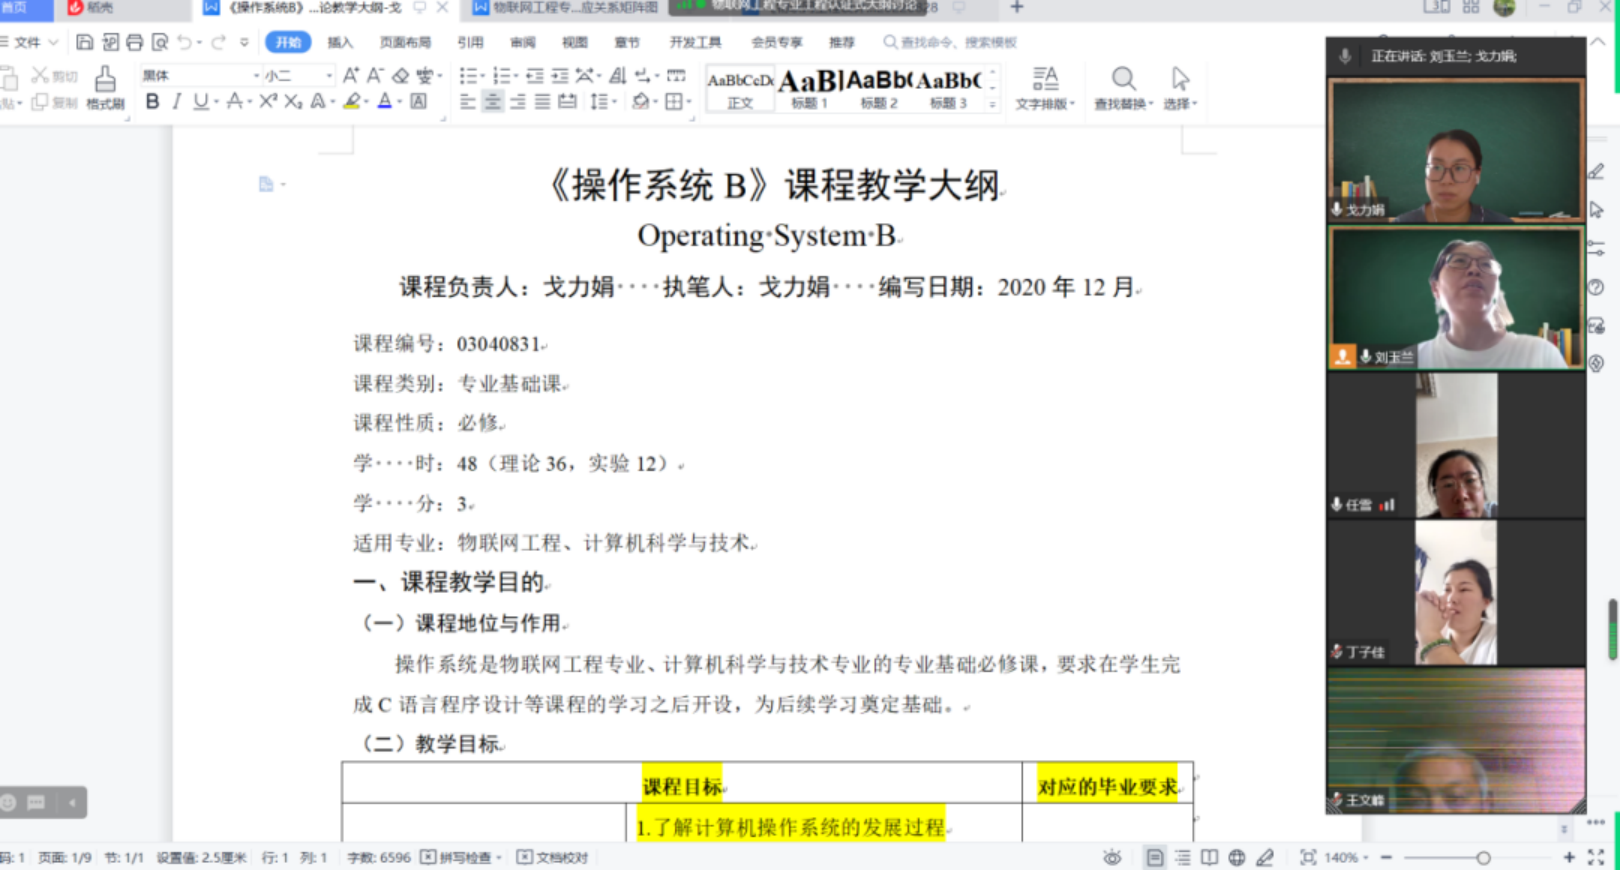Screen dimensions: 1620x870
Task: Click the superscript X² icon
Action: [x=268, y=101]
